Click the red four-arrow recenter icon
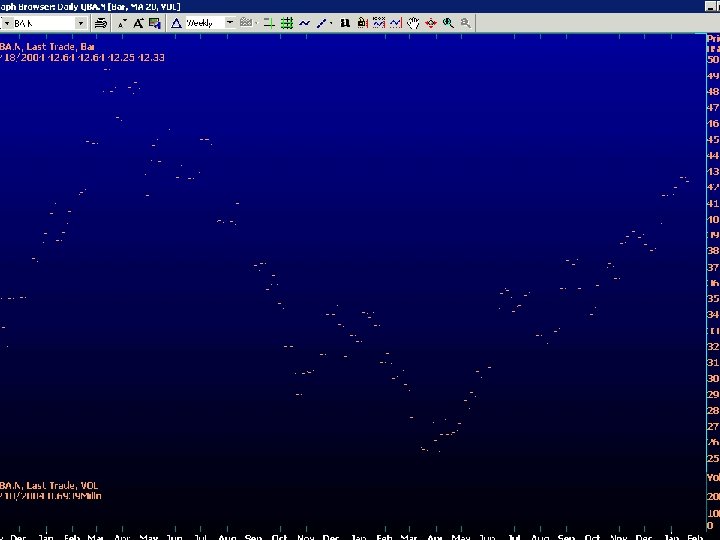720x540 pixels. [x=431, y=23]
